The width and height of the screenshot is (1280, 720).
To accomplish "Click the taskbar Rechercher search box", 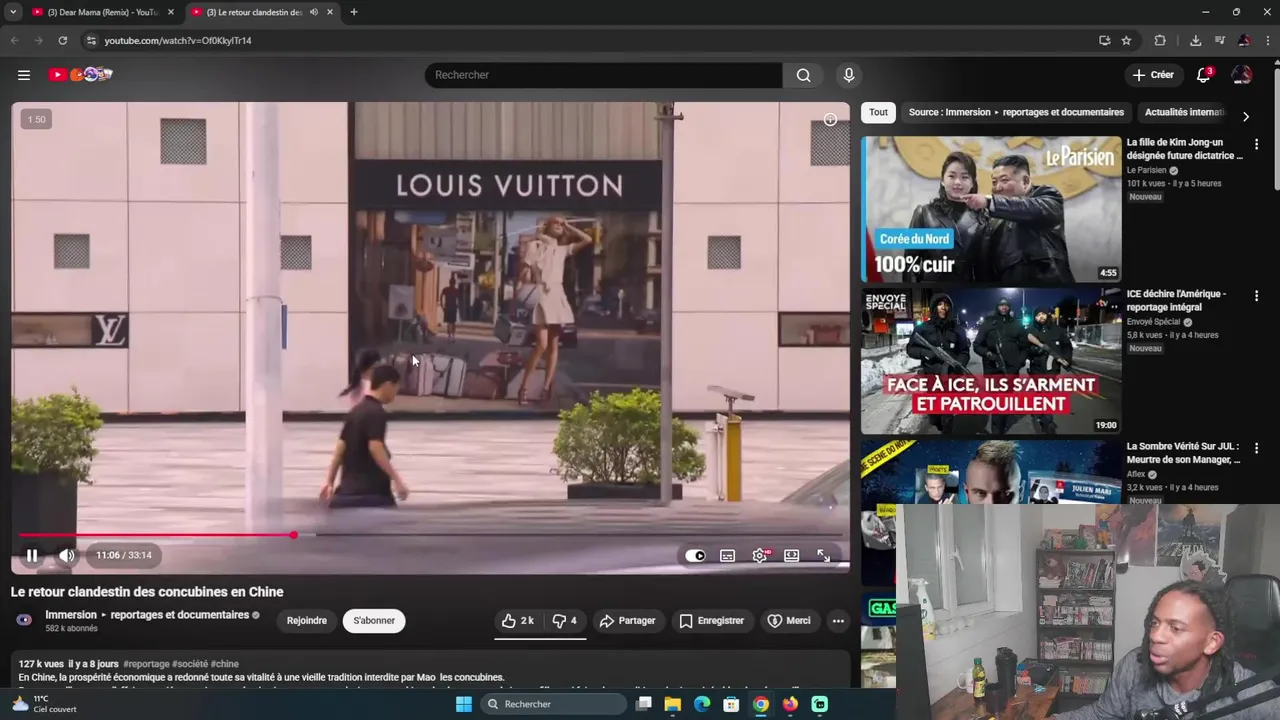I will (x=553, y=704).
